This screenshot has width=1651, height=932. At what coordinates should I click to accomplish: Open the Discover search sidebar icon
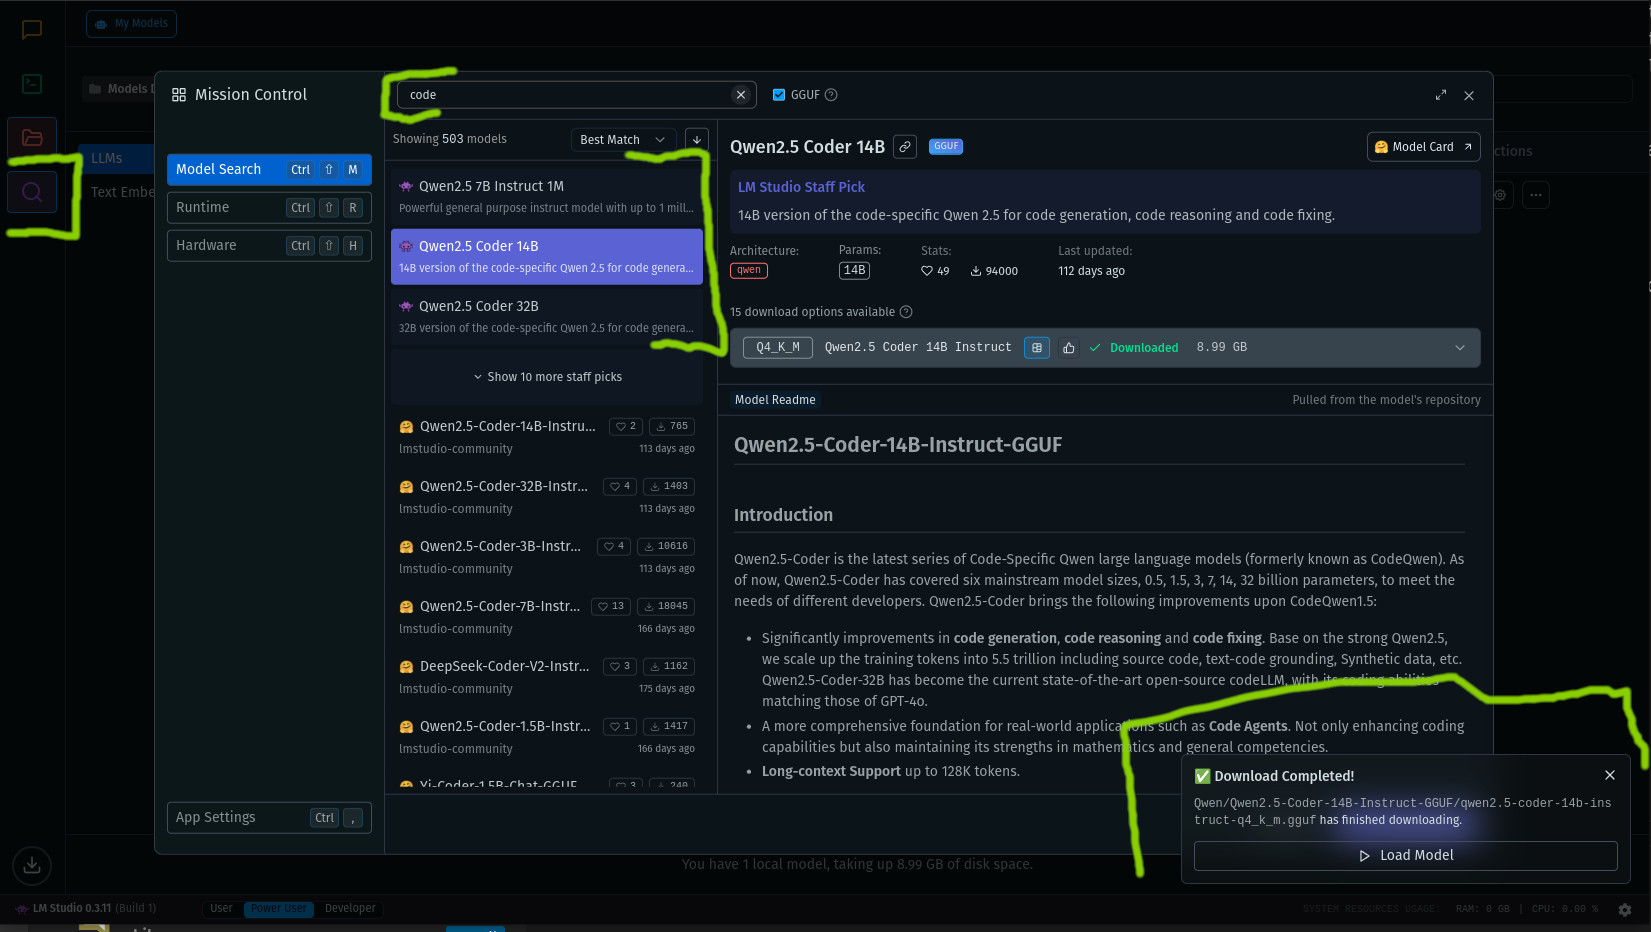point(32,192)
